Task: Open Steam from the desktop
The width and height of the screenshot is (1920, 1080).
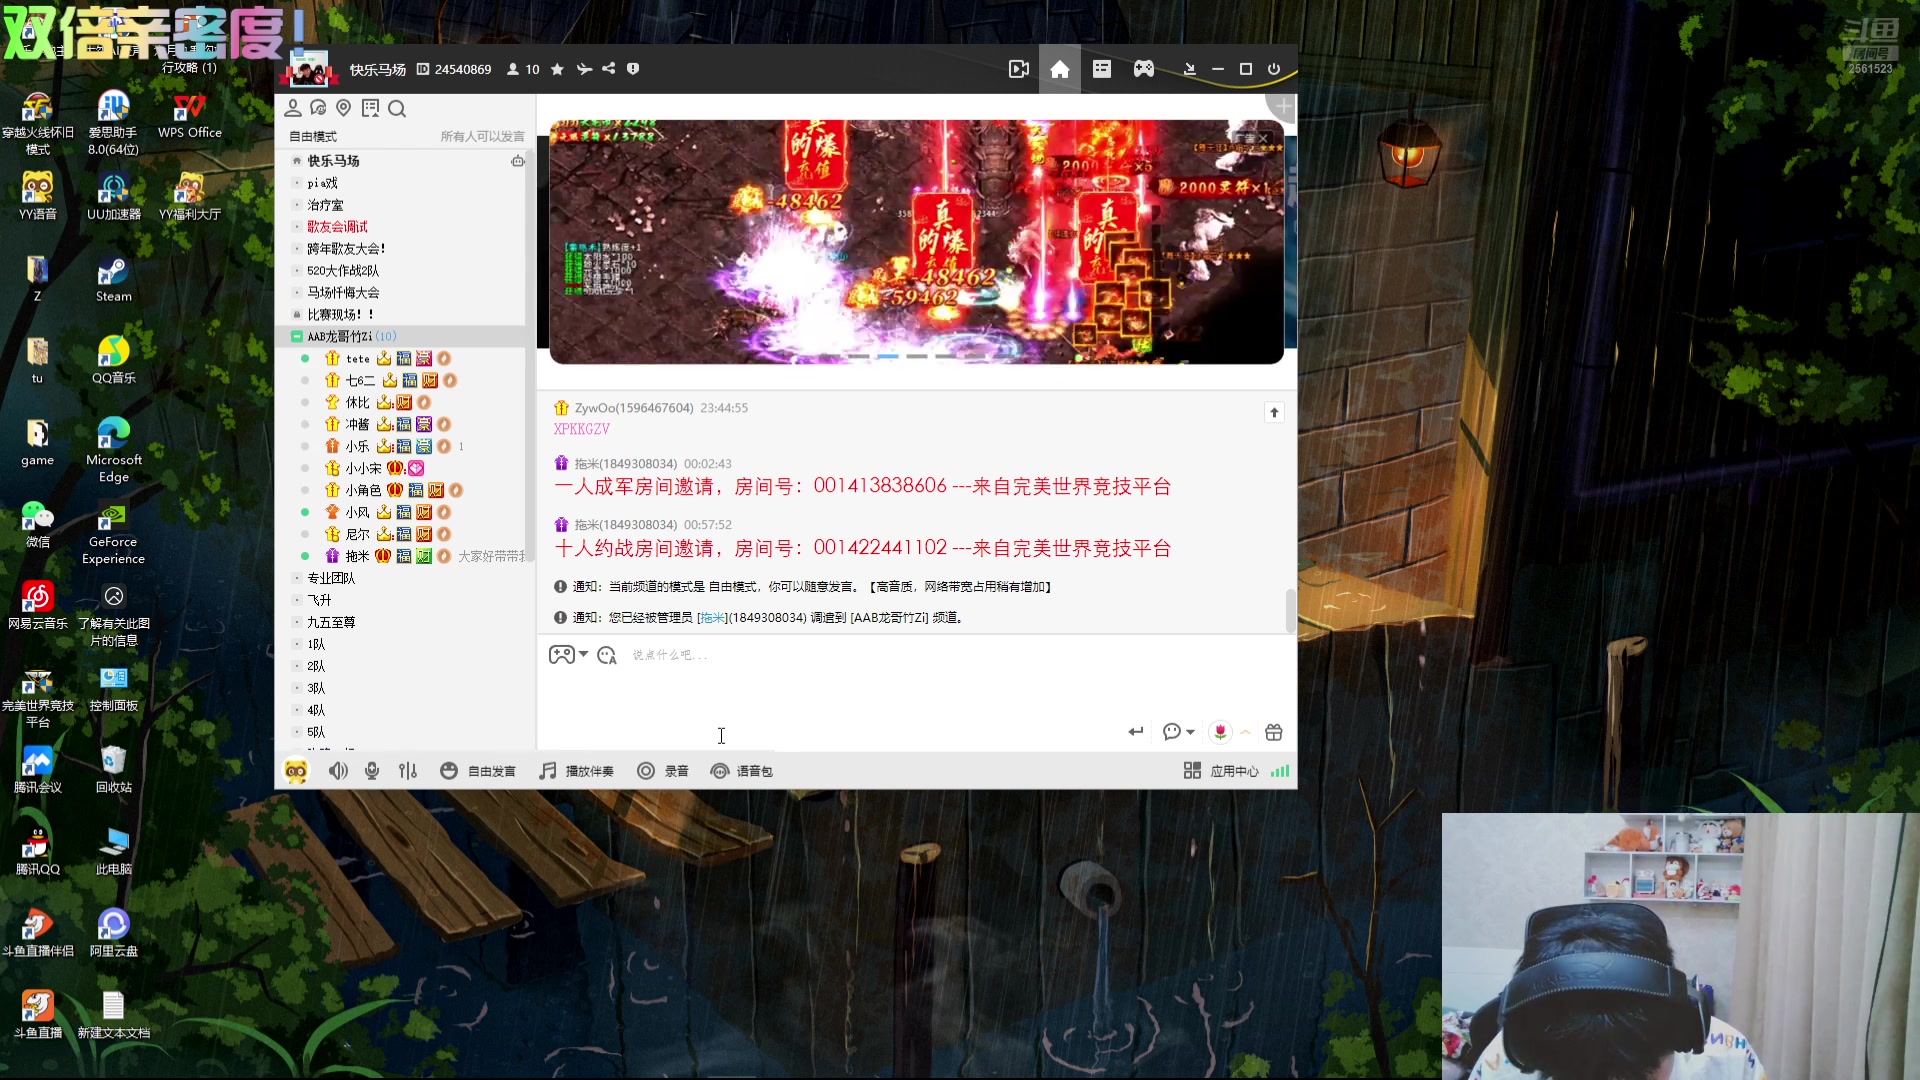Action: (x=113, y=279)
